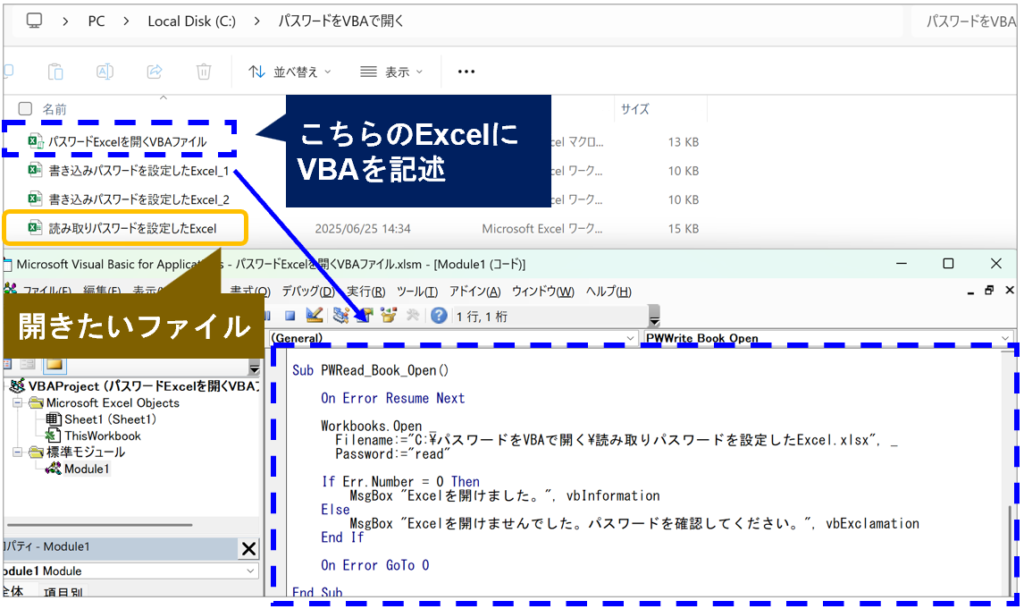Open the ヘルプ(H) menu
Image resolution: width=1024 pixels, height=609 pixels.
pyautogui.click(x=609, y=291)
